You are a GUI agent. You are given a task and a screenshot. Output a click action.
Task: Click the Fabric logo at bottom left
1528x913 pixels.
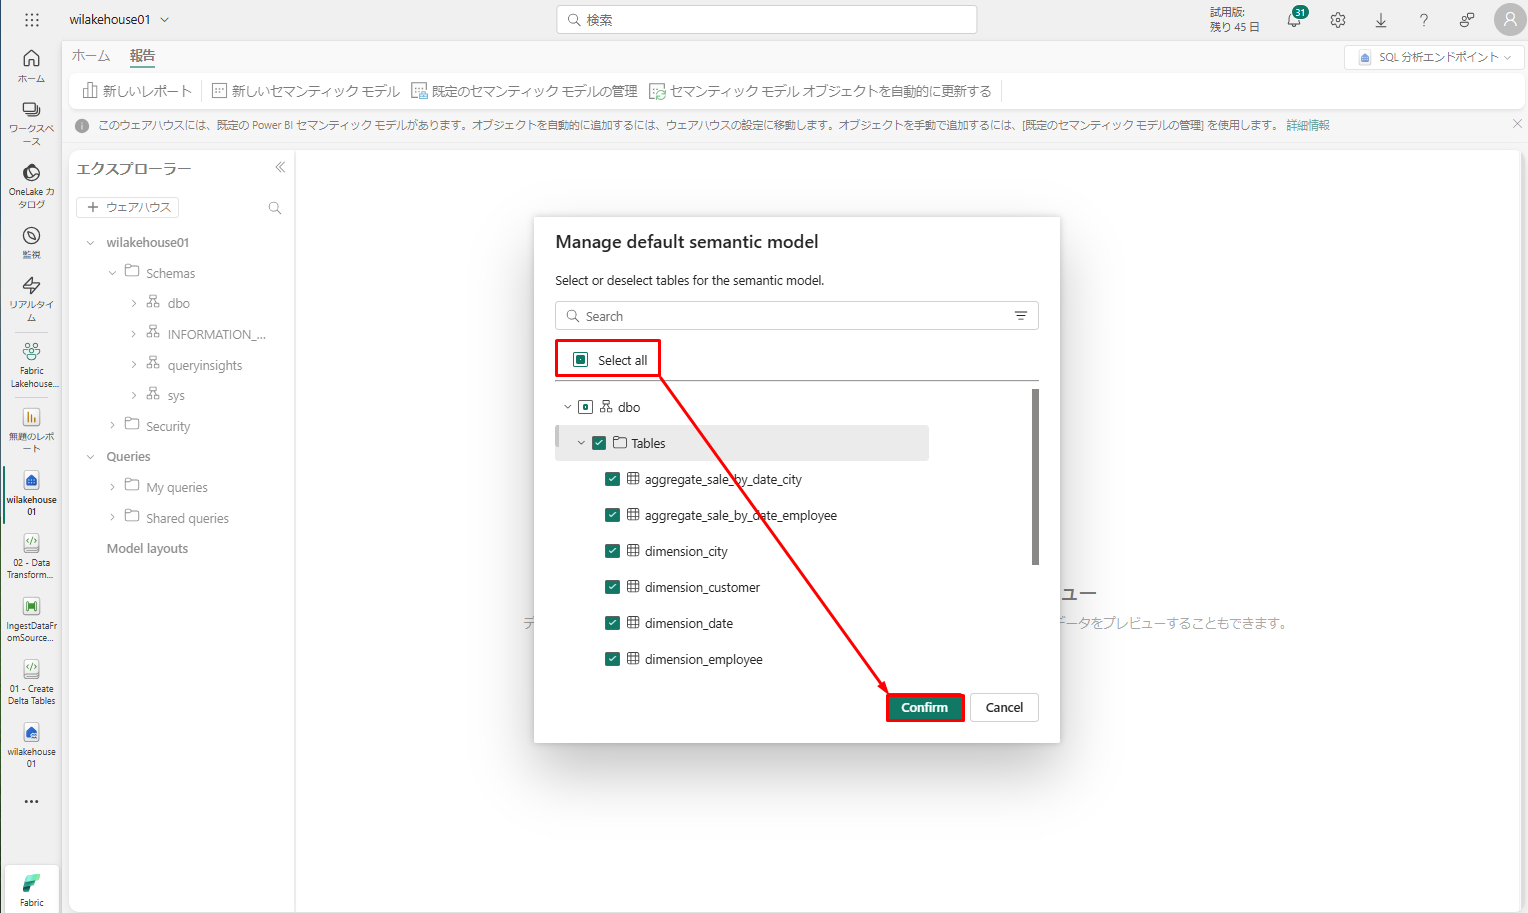tap(32, 888)
